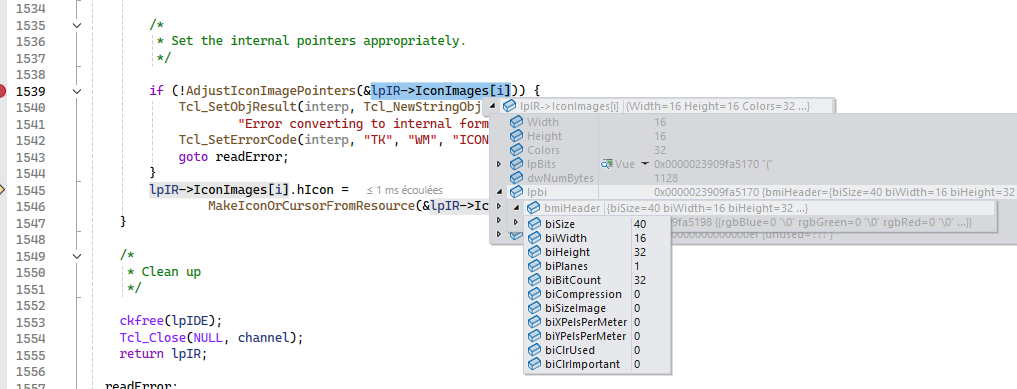Select the biBitCount value 32

point(640,280)
